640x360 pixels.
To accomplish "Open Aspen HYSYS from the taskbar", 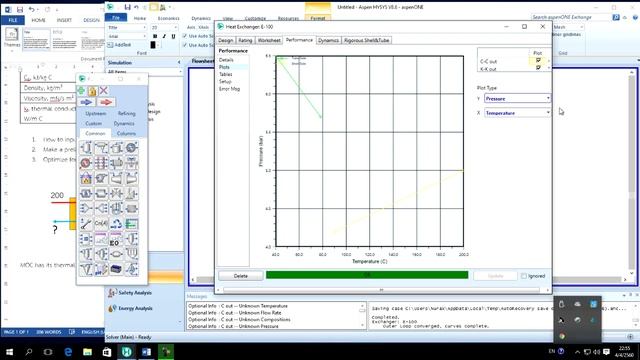I will pos(127,351).
